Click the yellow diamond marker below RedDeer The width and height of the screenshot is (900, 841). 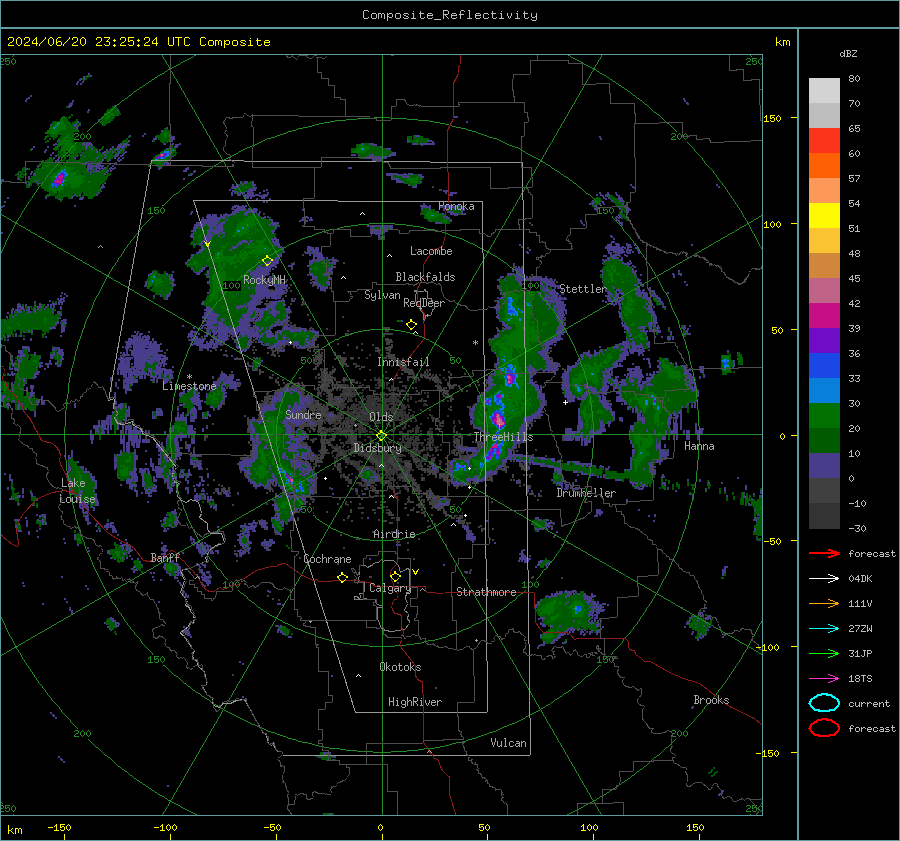[411, 325]
